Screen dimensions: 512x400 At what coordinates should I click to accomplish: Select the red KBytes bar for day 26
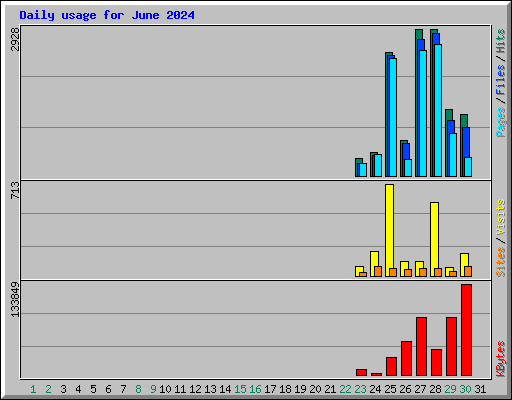tap(406, 359)
